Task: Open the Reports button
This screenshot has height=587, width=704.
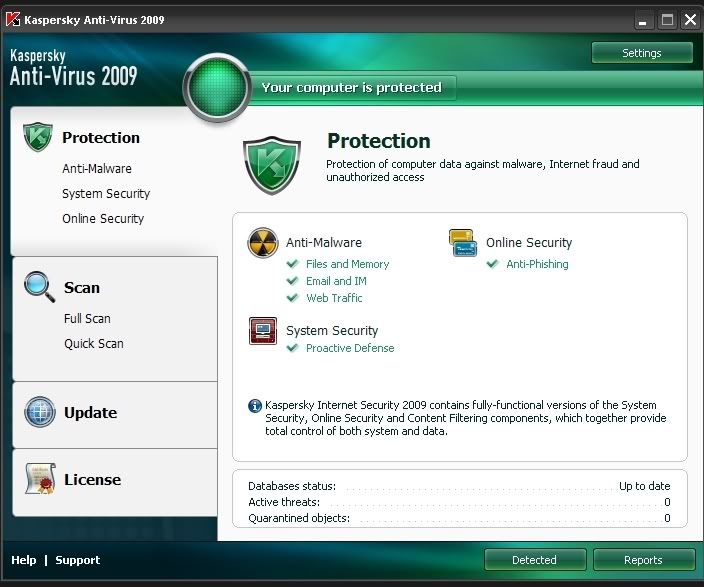Action: [643, 560]
